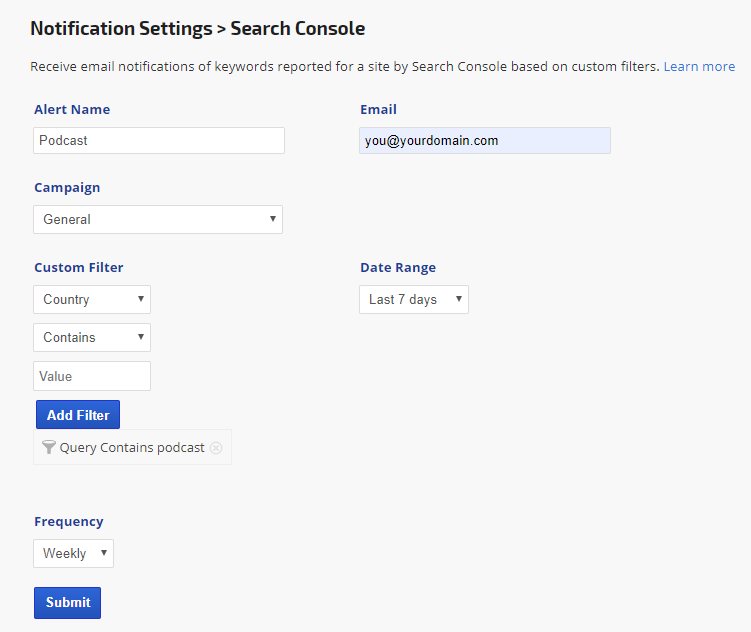Click the Date Range label

tap(398, 267)
